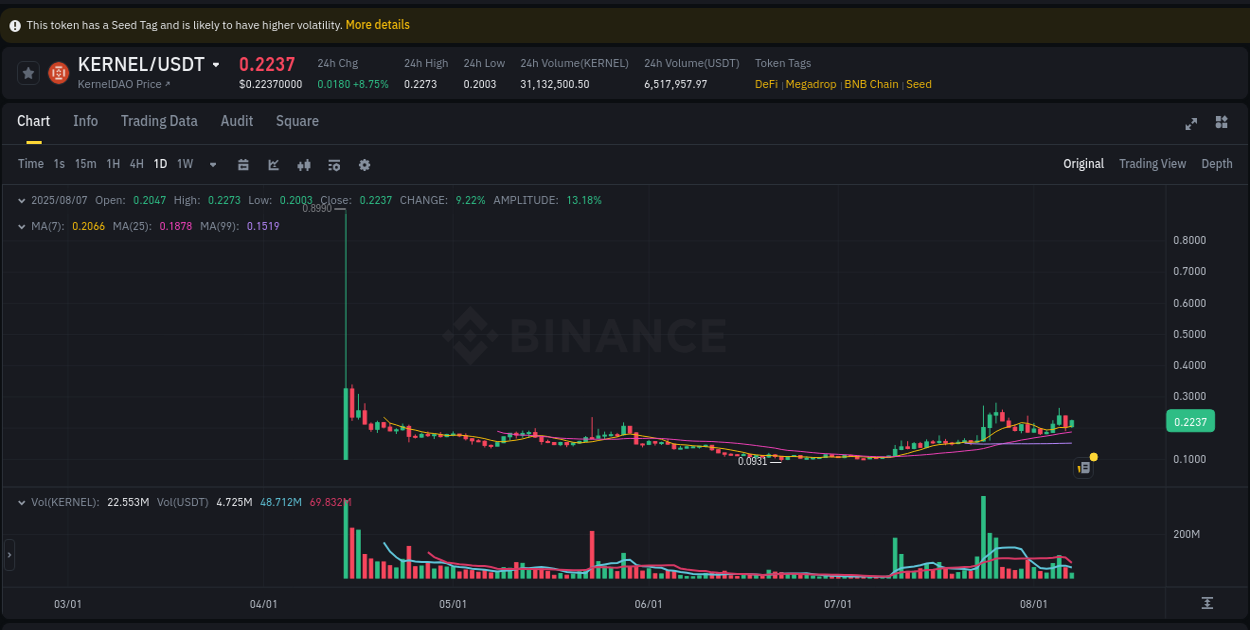The height and width of the screenshot is (630, 1250).
Task: Expand chart to fullscreen via arrows icon
Action: 1191,124
